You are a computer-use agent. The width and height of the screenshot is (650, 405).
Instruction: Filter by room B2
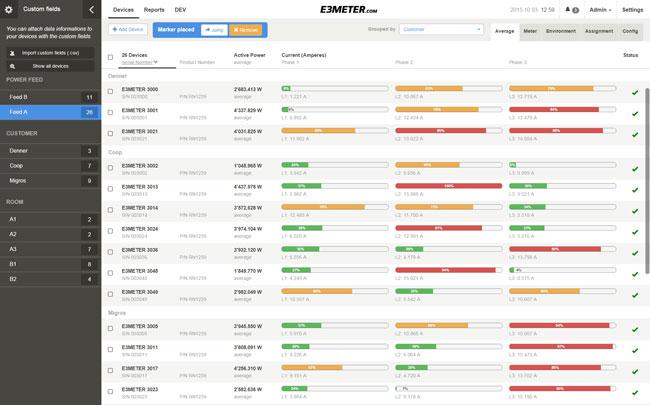pyautogui.click(x=50, y=279)
